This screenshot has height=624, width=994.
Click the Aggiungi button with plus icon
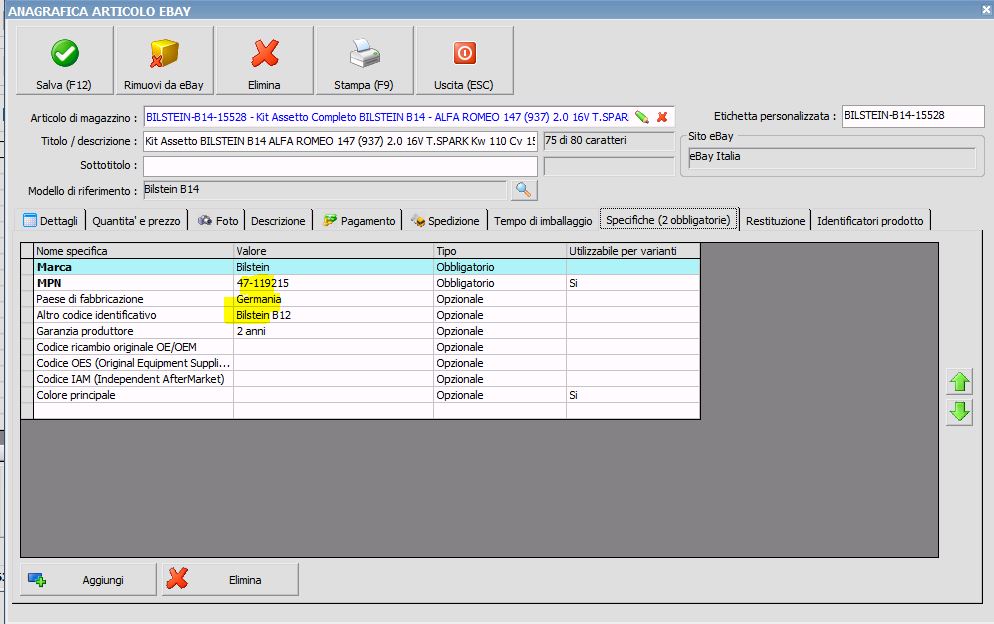[x=88, y=580]
